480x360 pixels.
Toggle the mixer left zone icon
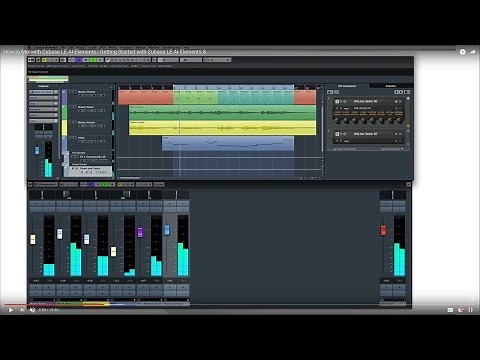[x=30, y=184]
